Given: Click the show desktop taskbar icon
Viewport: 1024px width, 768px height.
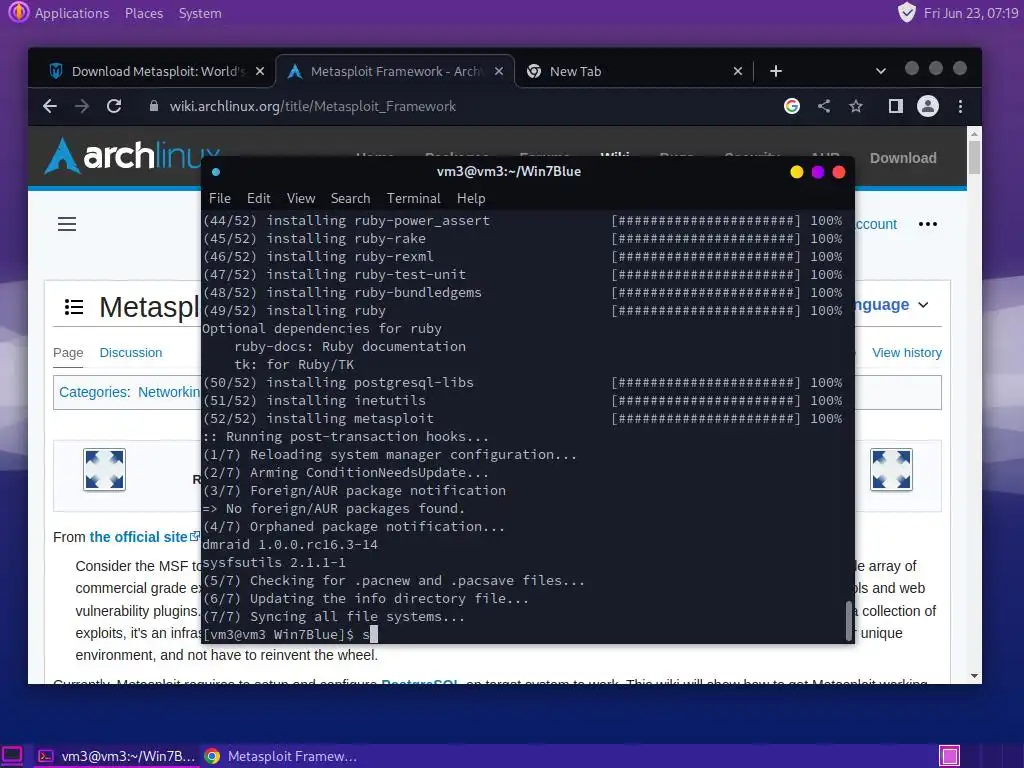Looking at the screenshot, I should (x=12, y=756).
